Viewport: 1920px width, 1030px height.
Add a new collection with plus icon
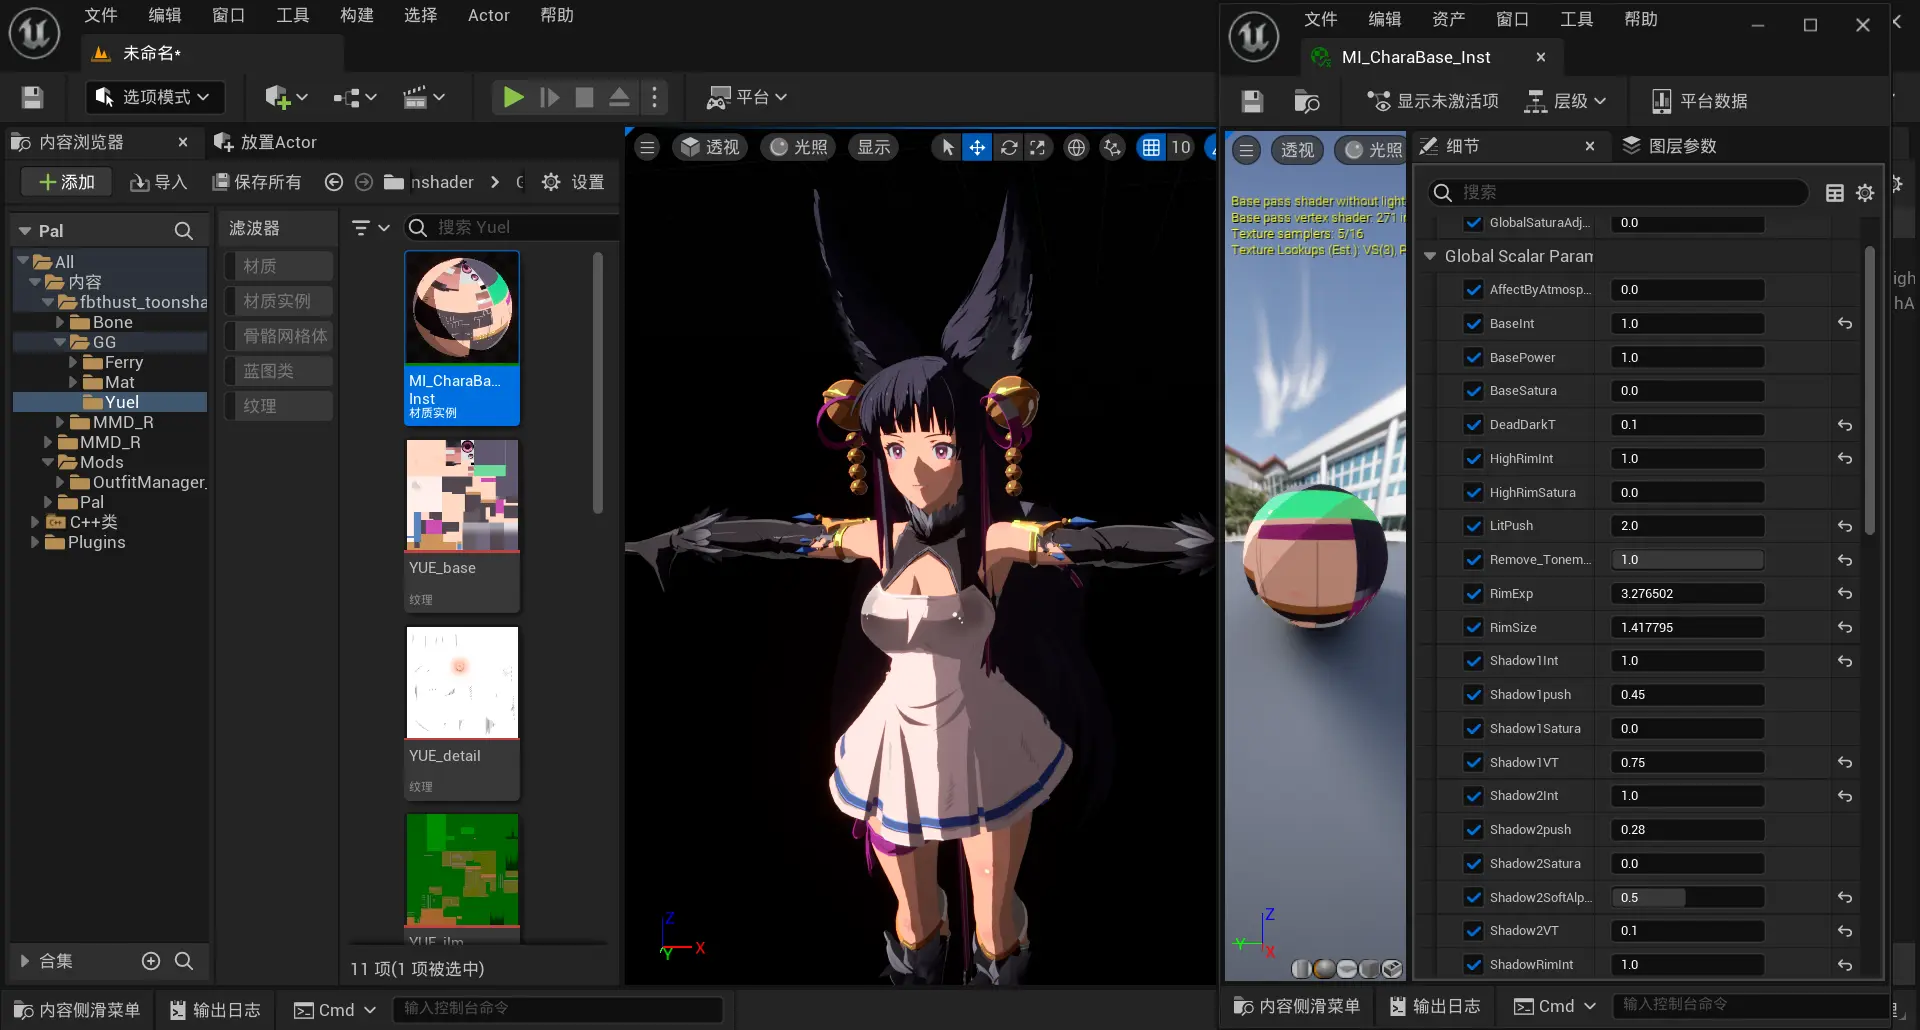point(151,961)
